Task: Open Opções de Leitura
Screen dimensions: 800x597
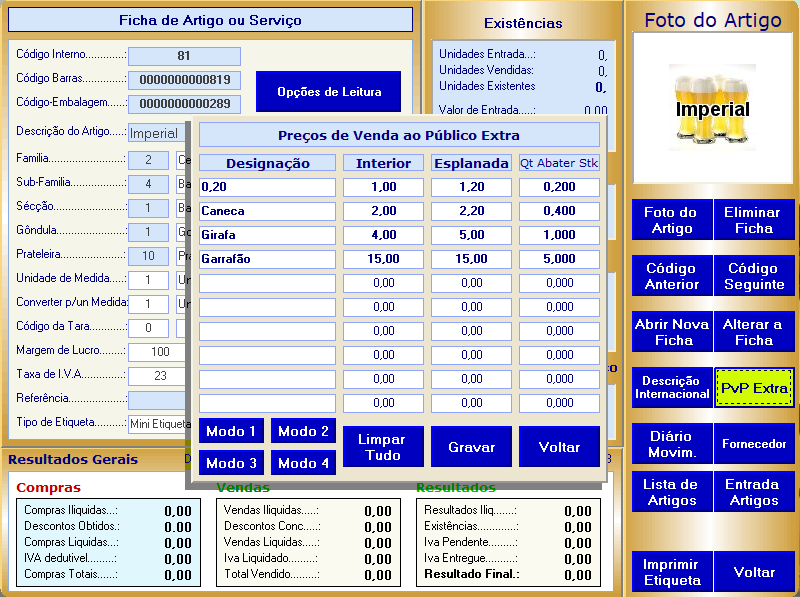Action: coord(328,92)
